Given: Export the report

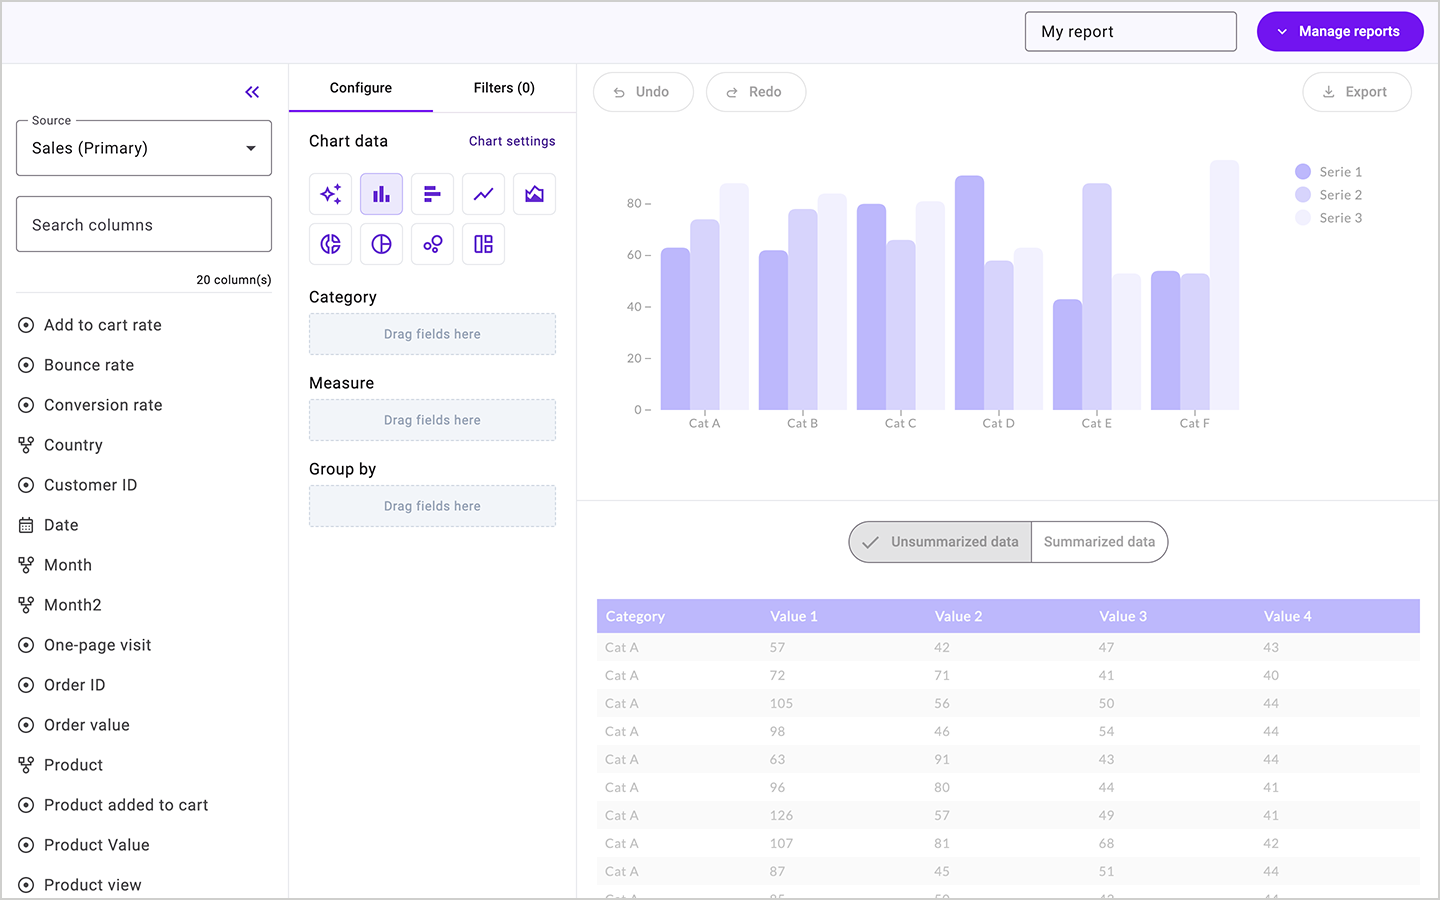Looking at the screenshot, I should coord(1357,91).
